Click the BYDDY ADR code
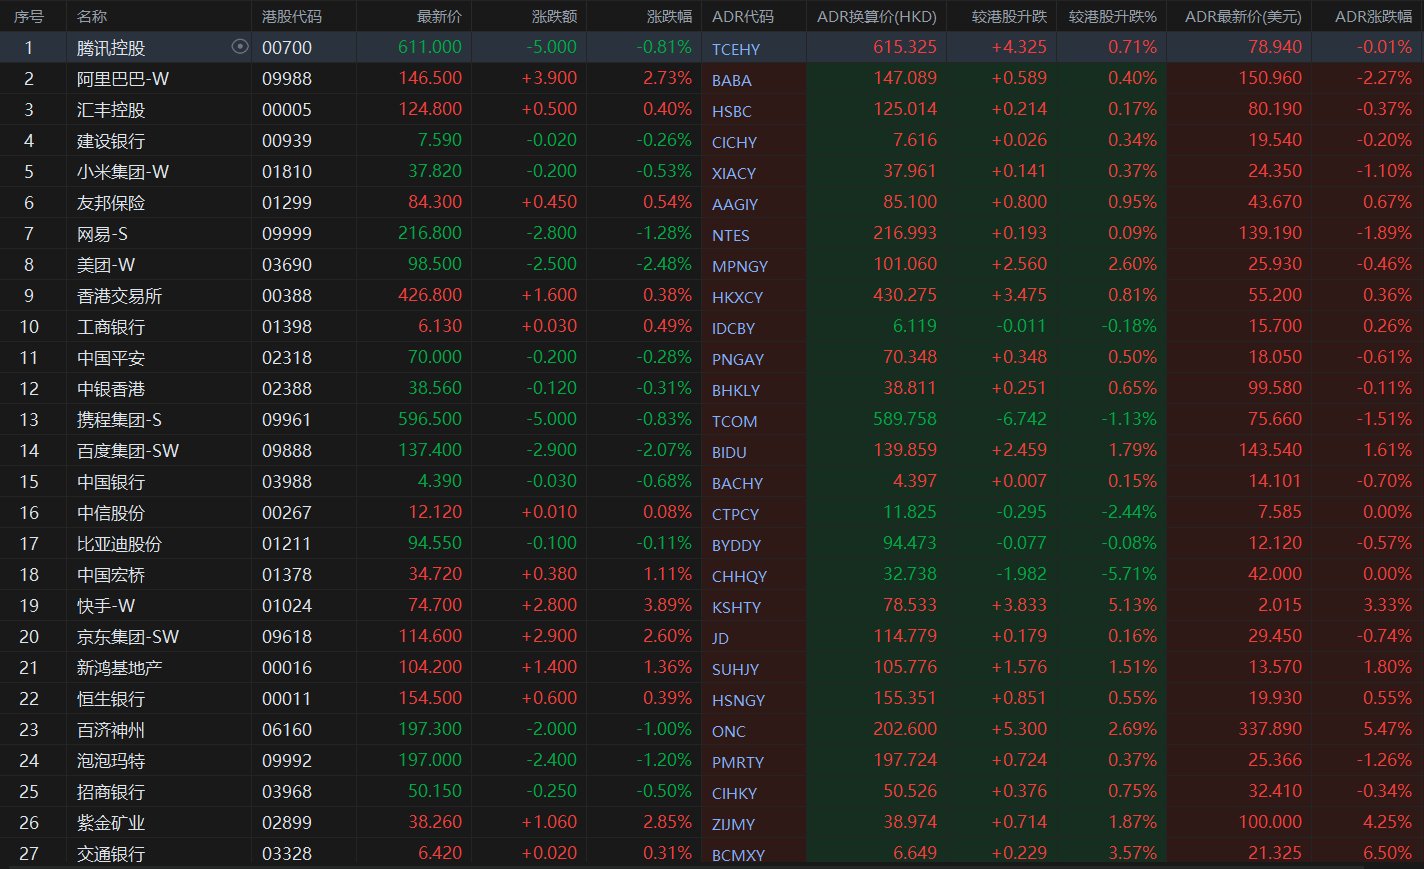 coord(736,545)
